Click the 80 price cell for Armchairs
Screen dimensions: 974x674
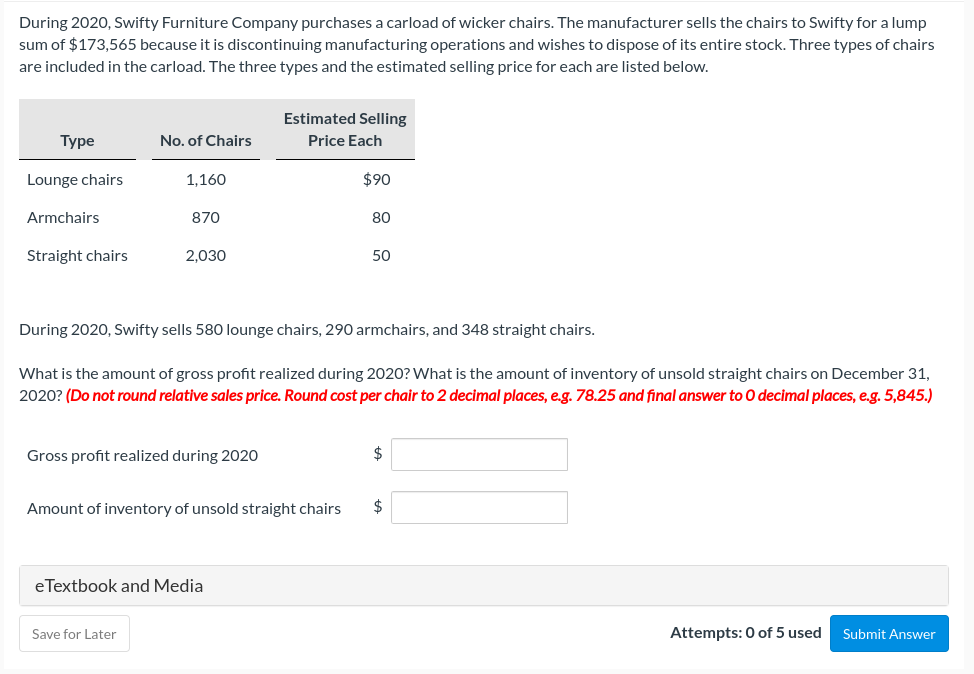tap(381, 217)
